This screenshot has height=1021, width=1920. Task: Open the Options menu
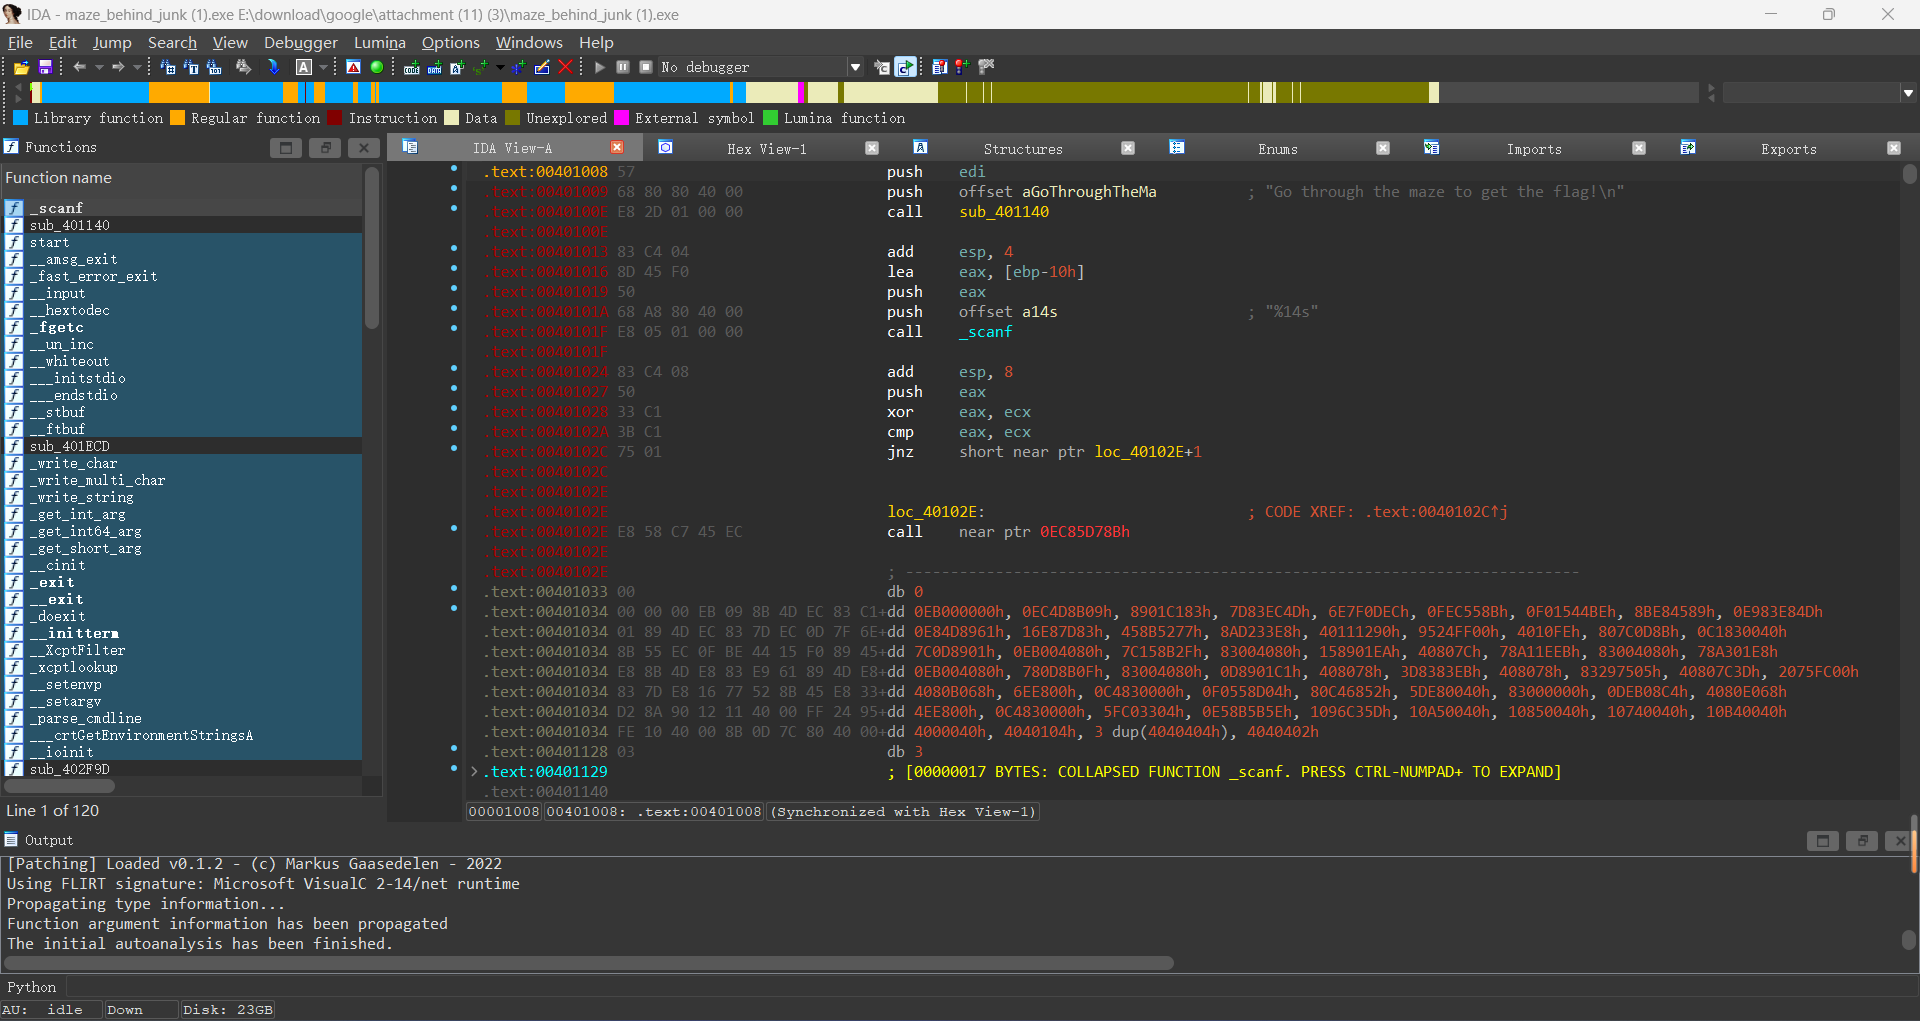(x=451, y=42)
